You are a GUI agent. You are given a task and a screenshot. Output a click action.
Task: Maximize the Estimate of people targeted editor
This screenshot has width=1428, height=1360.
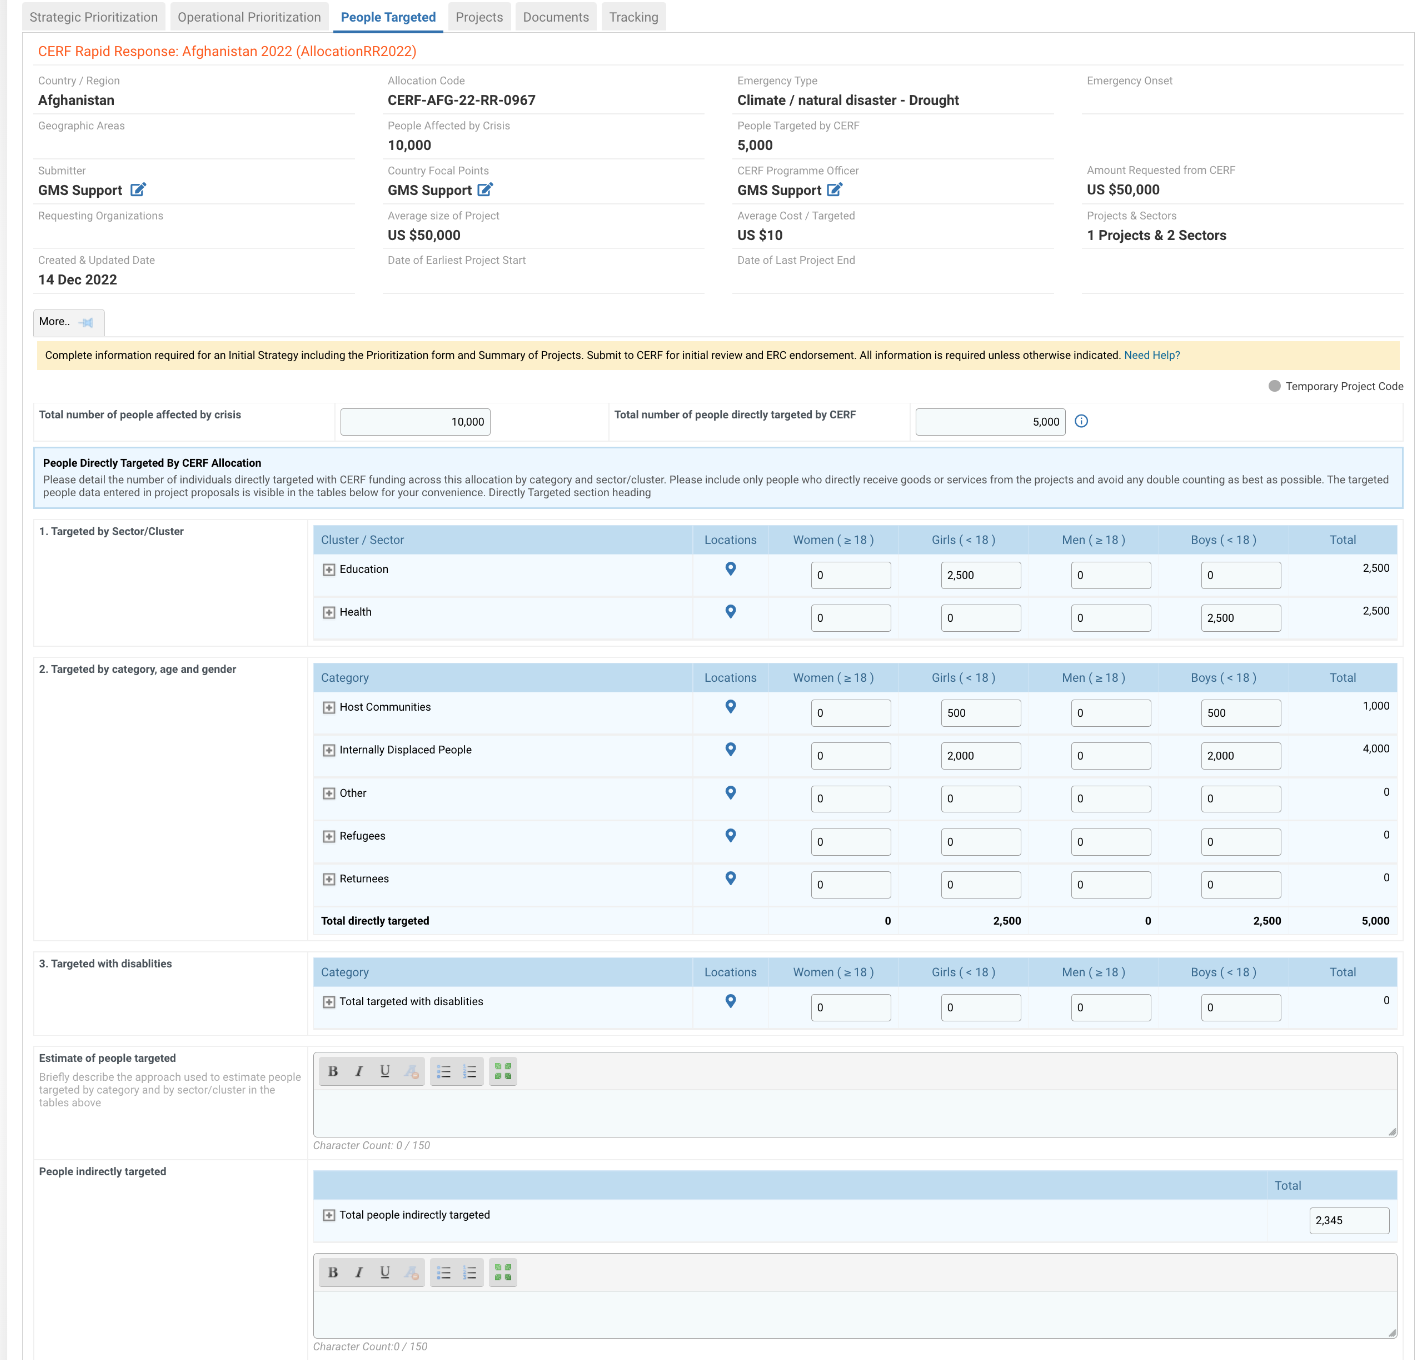[503, 1072]
